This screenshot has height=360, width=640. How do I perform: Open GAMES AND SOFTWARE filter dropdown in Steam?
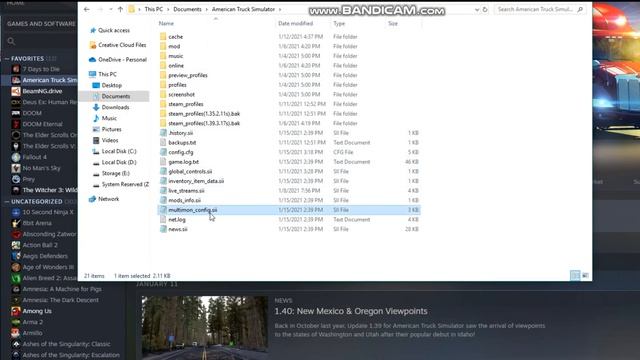[41, 24]
